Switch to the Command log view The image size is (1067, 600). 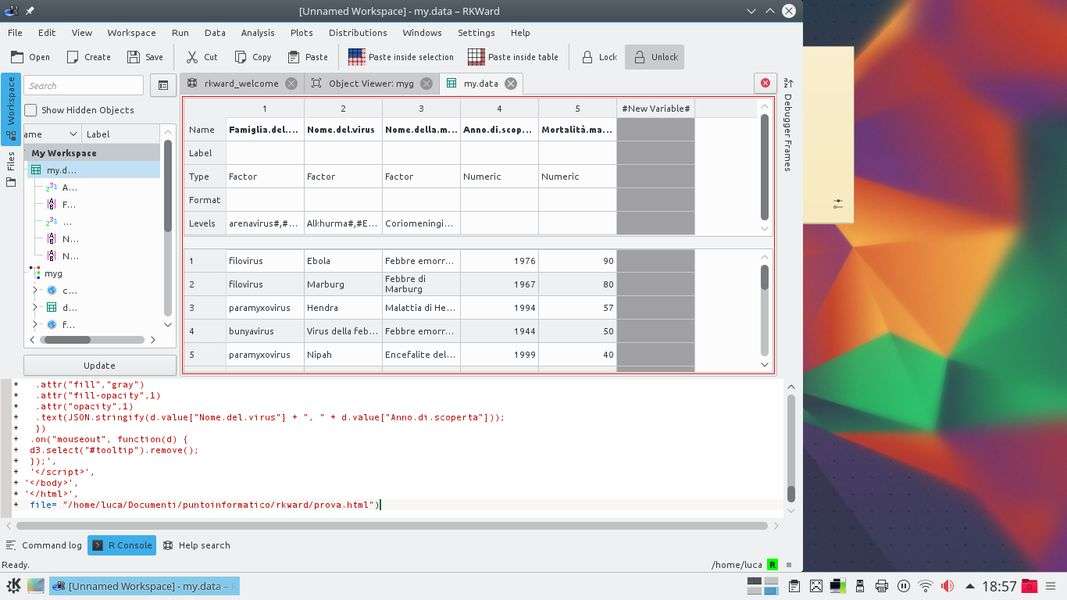[44, 545]
